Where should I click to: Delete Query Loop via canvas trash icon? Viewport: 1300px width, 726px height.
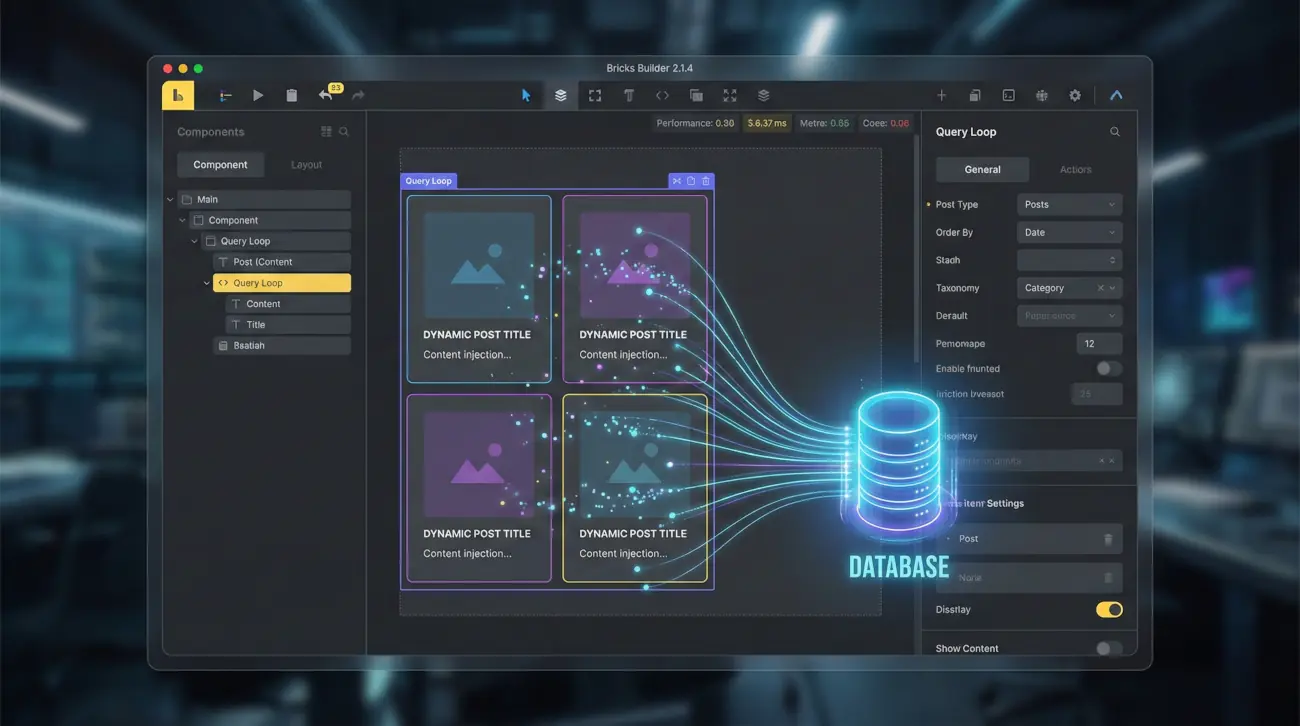[706, 181]
